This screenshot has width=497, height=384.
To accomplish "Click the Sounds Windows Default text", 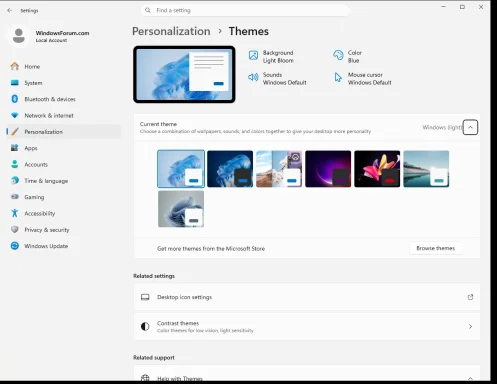I will (x=284, y=82).
